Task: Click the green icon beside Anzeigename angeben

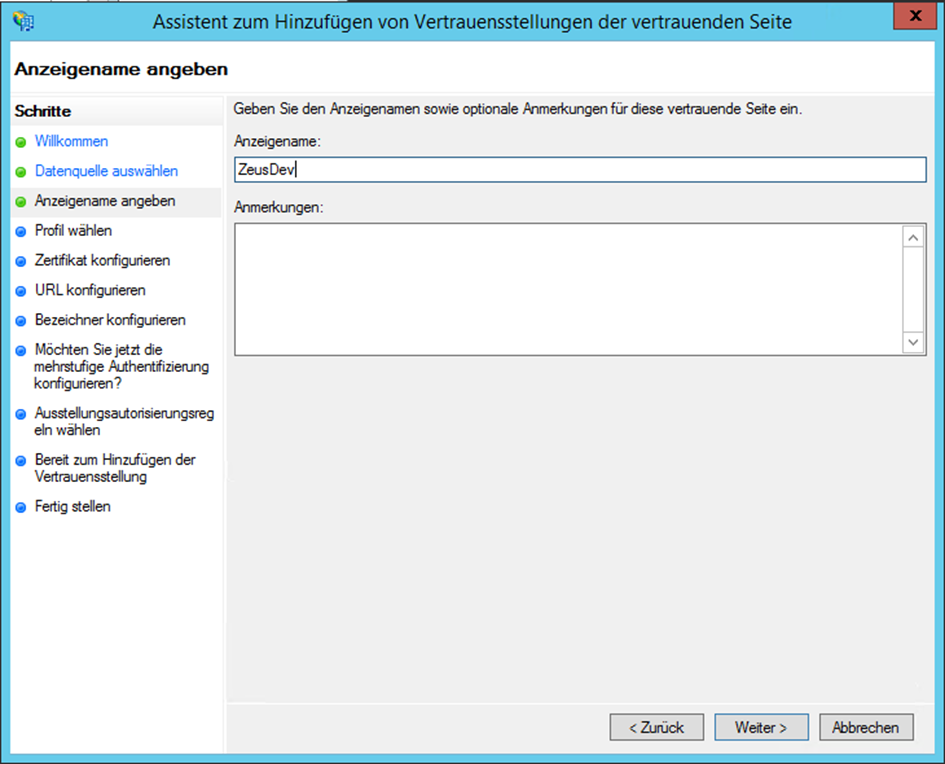Action: coord(22,199)
